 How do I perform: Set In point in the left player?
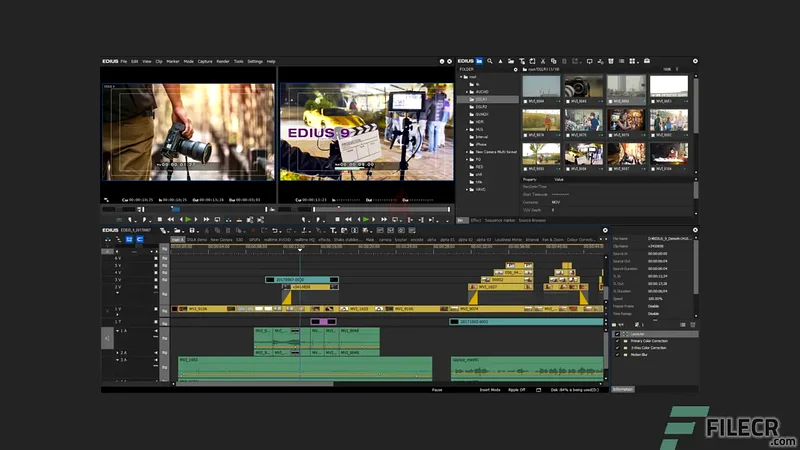[x=131, y=219]
